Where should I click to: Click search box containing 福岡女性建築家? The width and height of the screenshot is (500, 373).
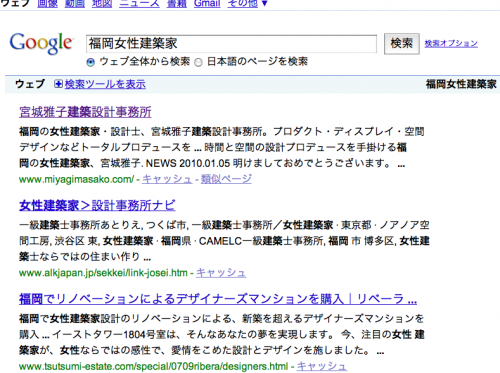click(x=231, y=44)
